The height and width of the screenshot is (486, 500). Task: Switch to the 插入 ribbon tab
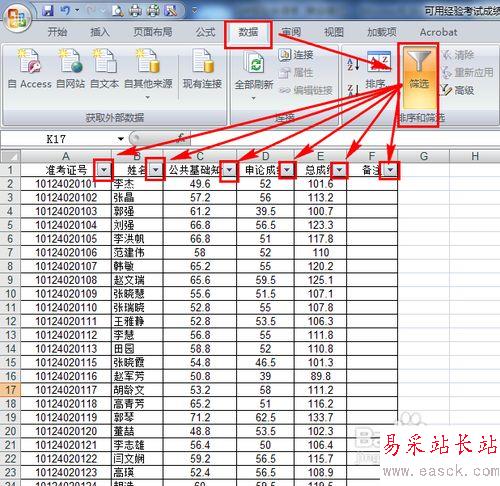[100, 32]
